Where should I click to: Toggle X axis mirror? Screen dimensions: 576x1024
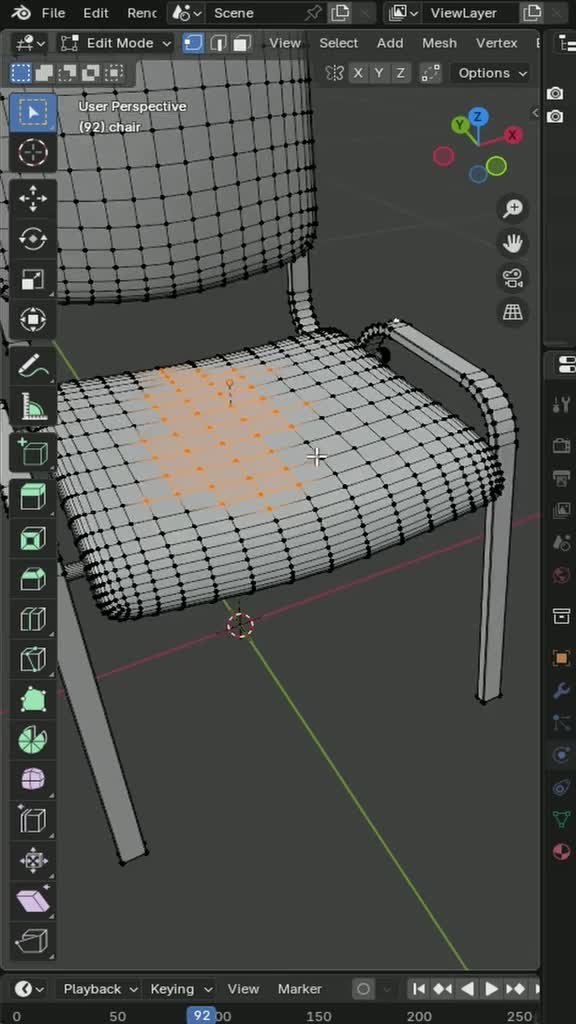(x=358, y=73)
